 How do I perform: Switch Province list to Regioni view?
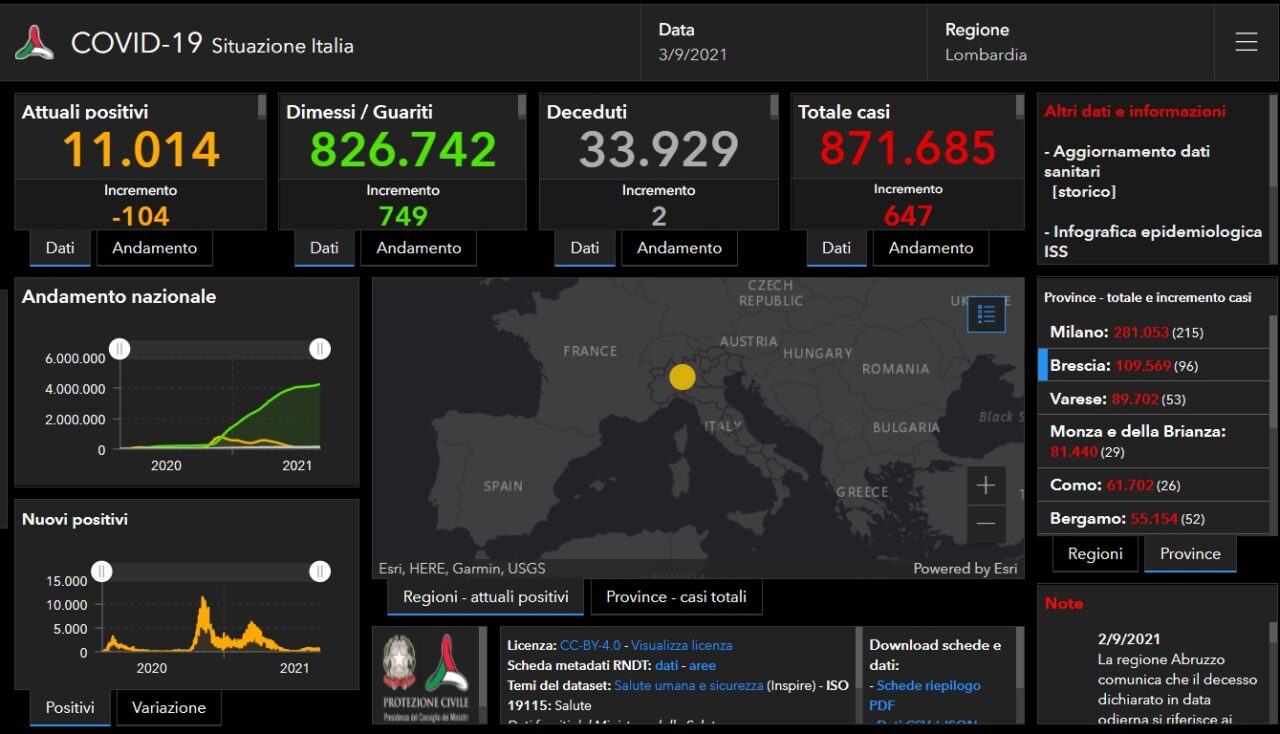pyautogui.click(x=1095, y=553)
